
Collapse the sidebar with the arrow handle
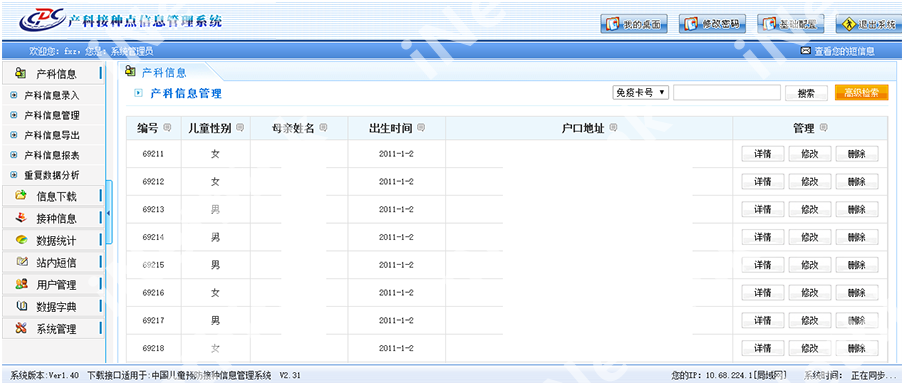point(109,213)
